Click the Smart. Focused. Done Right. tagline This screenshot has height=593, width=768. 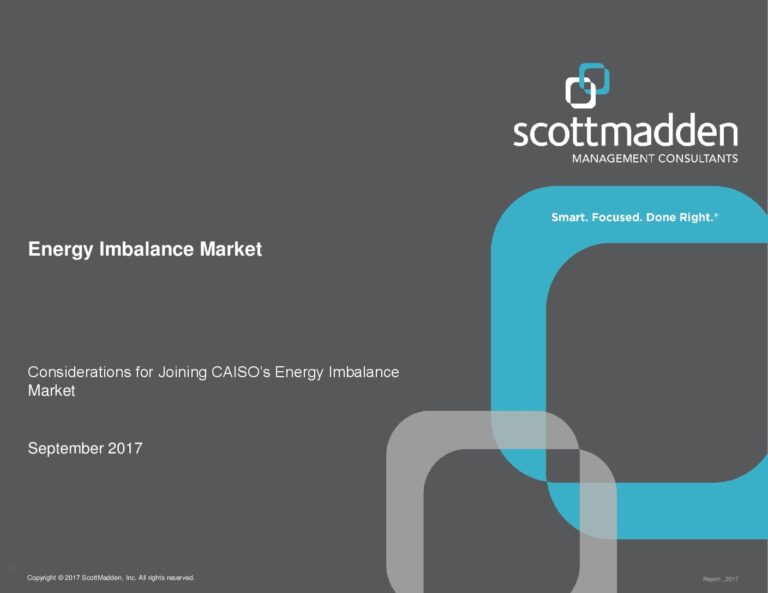coord(633,217)
